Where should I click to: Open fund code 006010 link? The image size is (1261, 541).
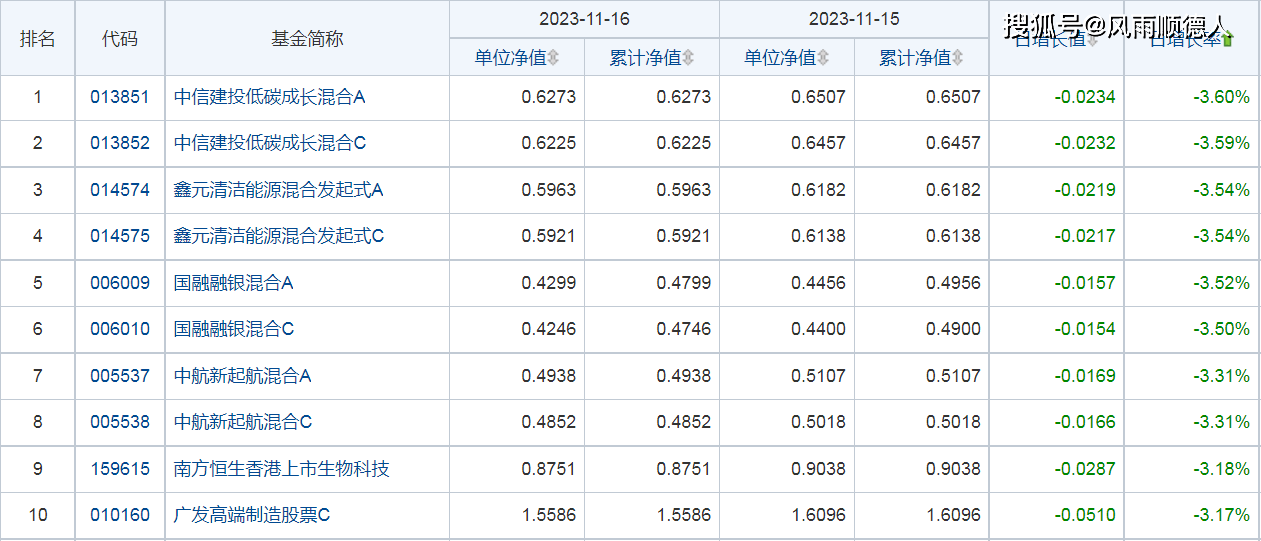[120, 329]
